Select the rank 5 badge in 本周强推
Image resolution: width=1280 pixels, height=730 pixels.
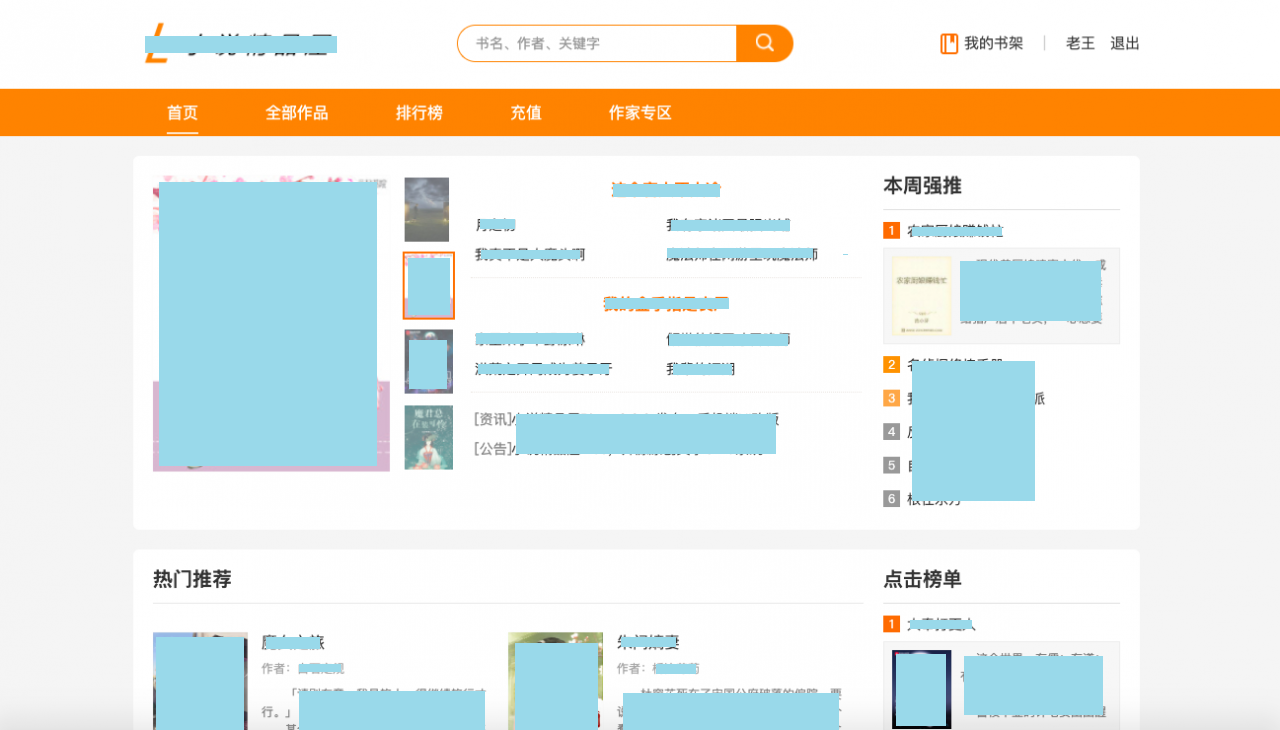pos(891,465)
